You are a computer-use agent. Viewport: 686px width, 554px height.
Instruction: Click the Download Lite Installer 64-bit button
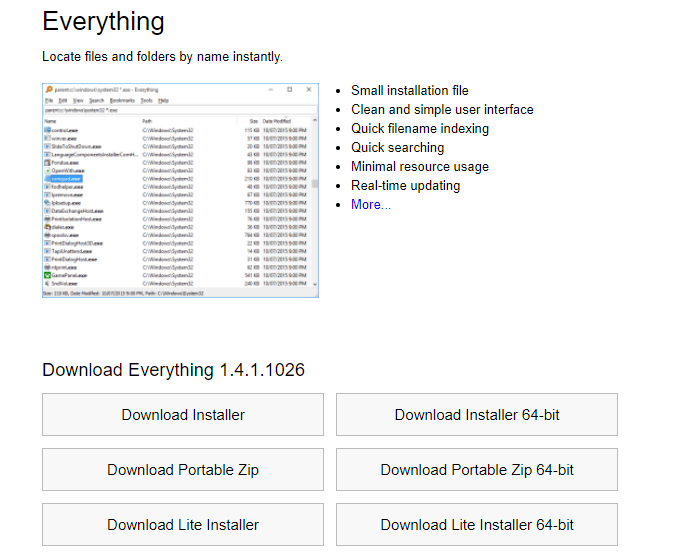[x=477, y=525]
